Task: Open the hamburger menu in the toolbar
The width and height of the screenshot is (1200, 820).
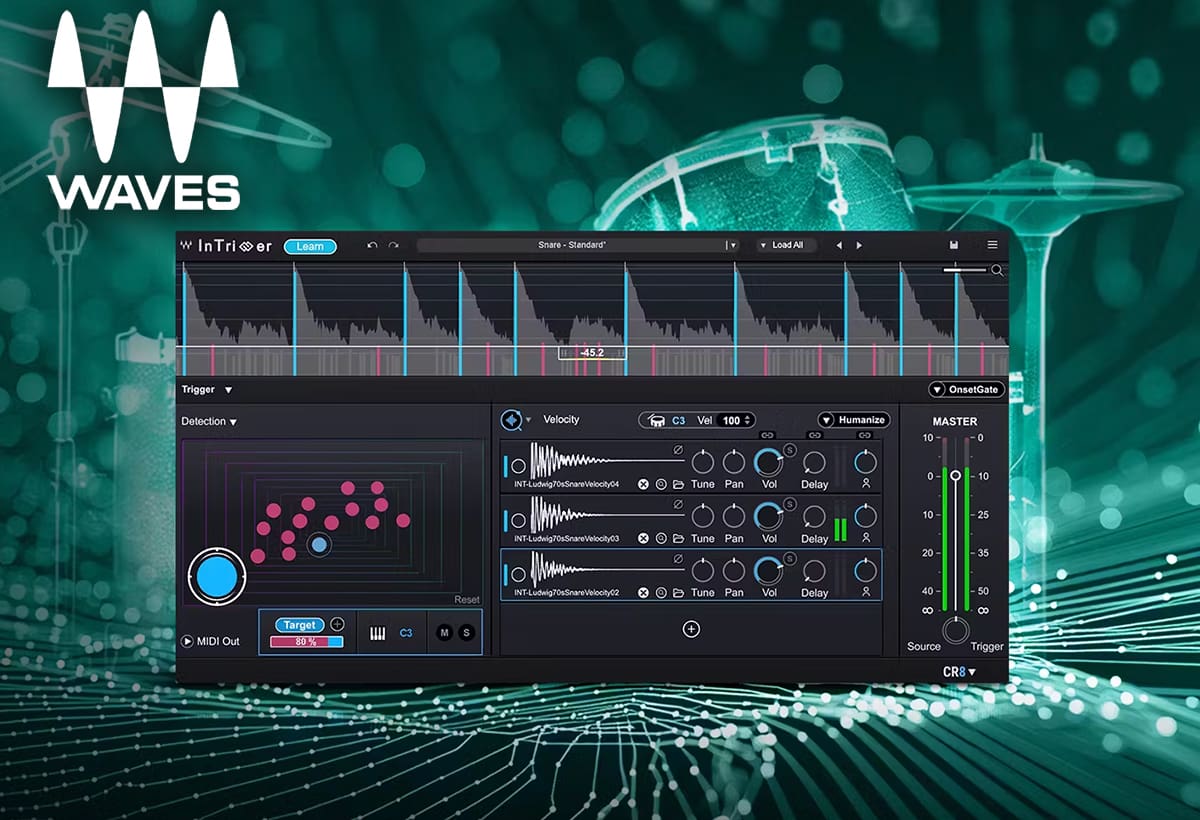Action: tap(992, 245)
